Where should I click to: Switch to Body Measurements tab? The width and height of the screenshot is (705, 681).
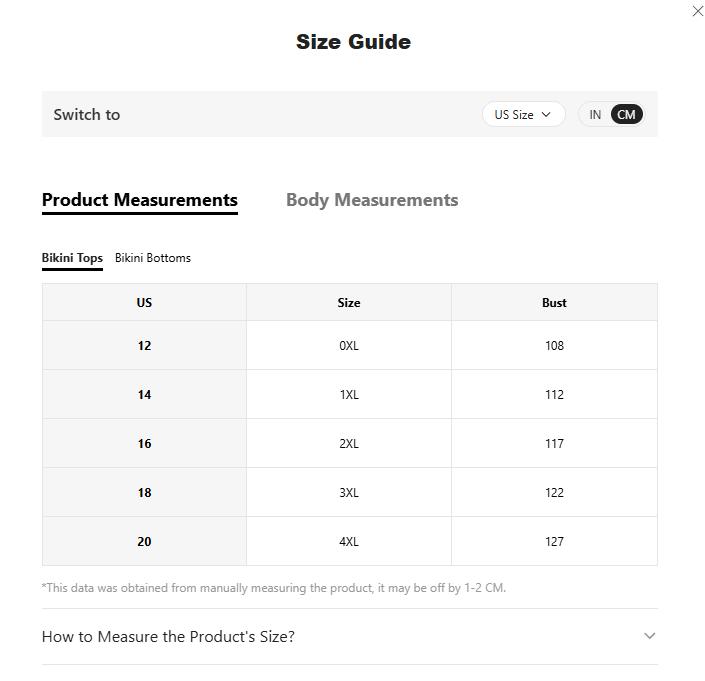pos(372,200)
